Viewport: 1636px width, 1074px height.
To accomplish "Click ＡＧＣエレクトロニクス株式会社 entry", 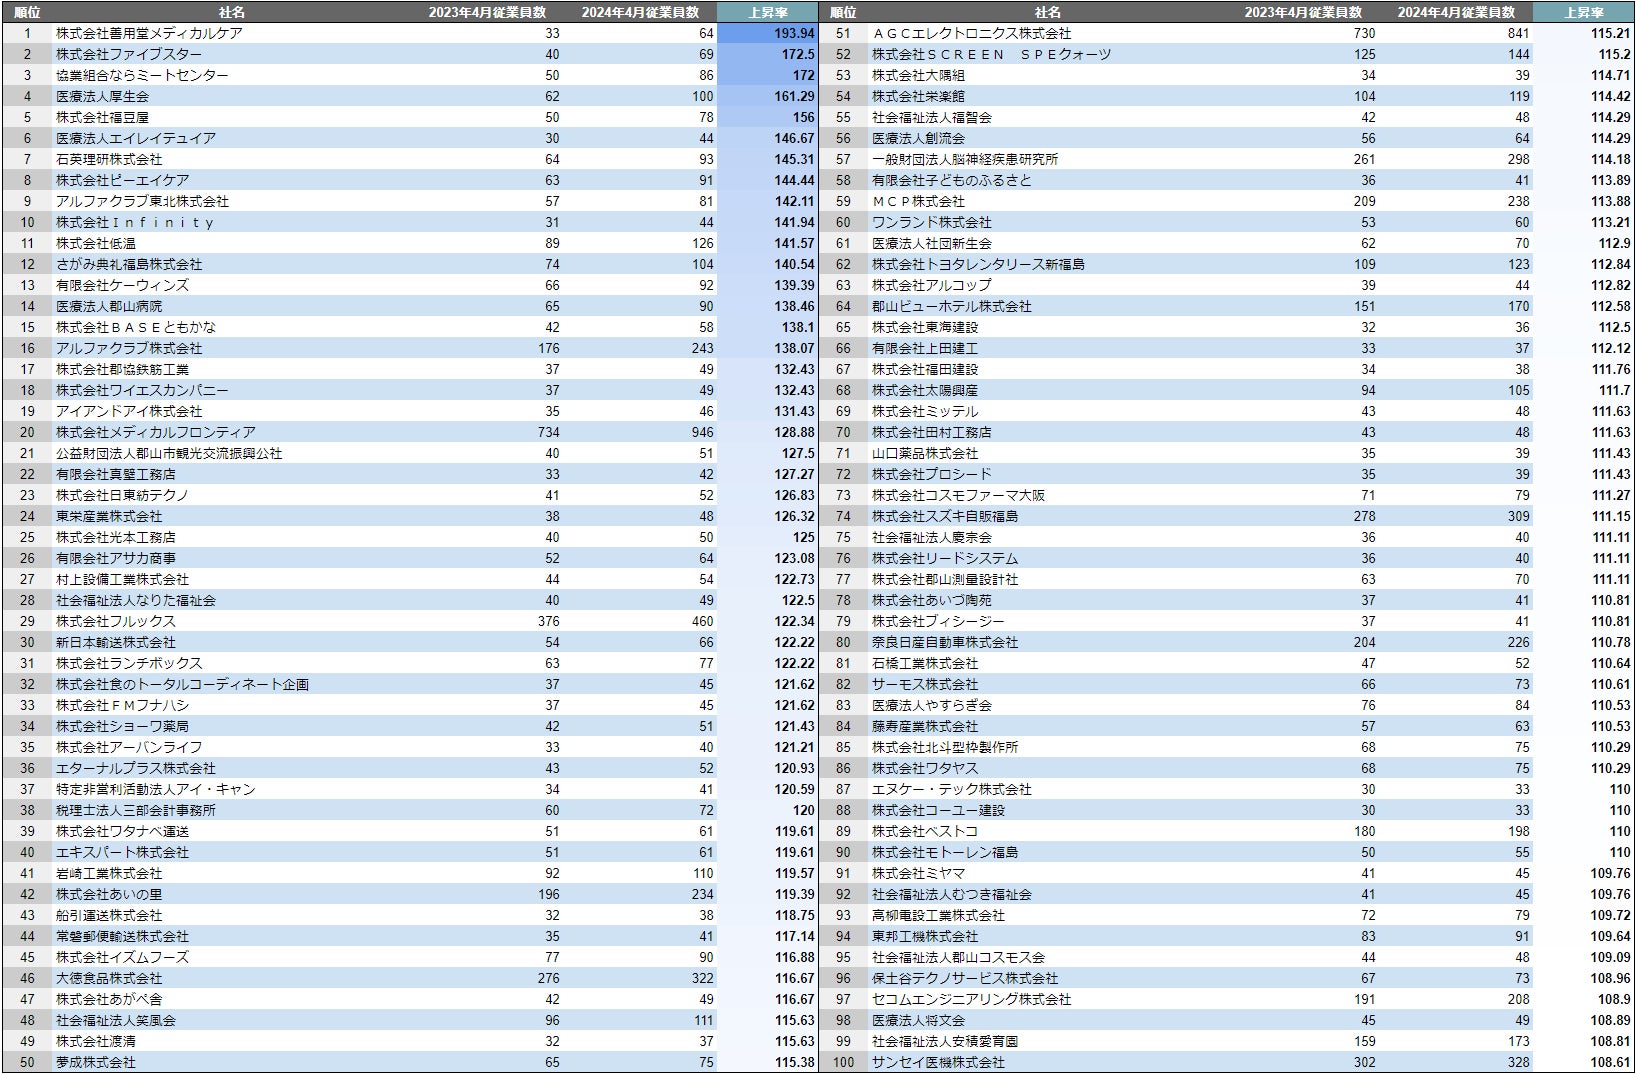I will [972, 33].
